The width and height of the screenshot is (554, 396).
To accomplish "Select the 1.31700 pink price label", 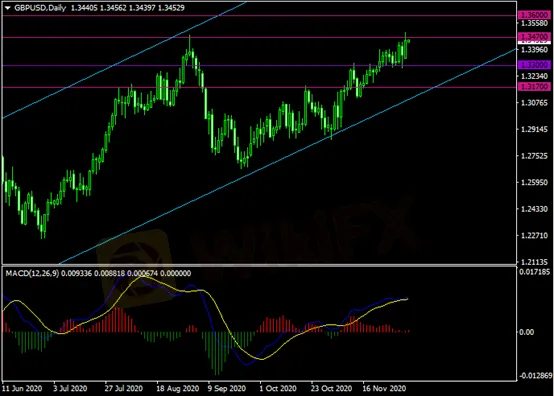I will pos(534,87).
